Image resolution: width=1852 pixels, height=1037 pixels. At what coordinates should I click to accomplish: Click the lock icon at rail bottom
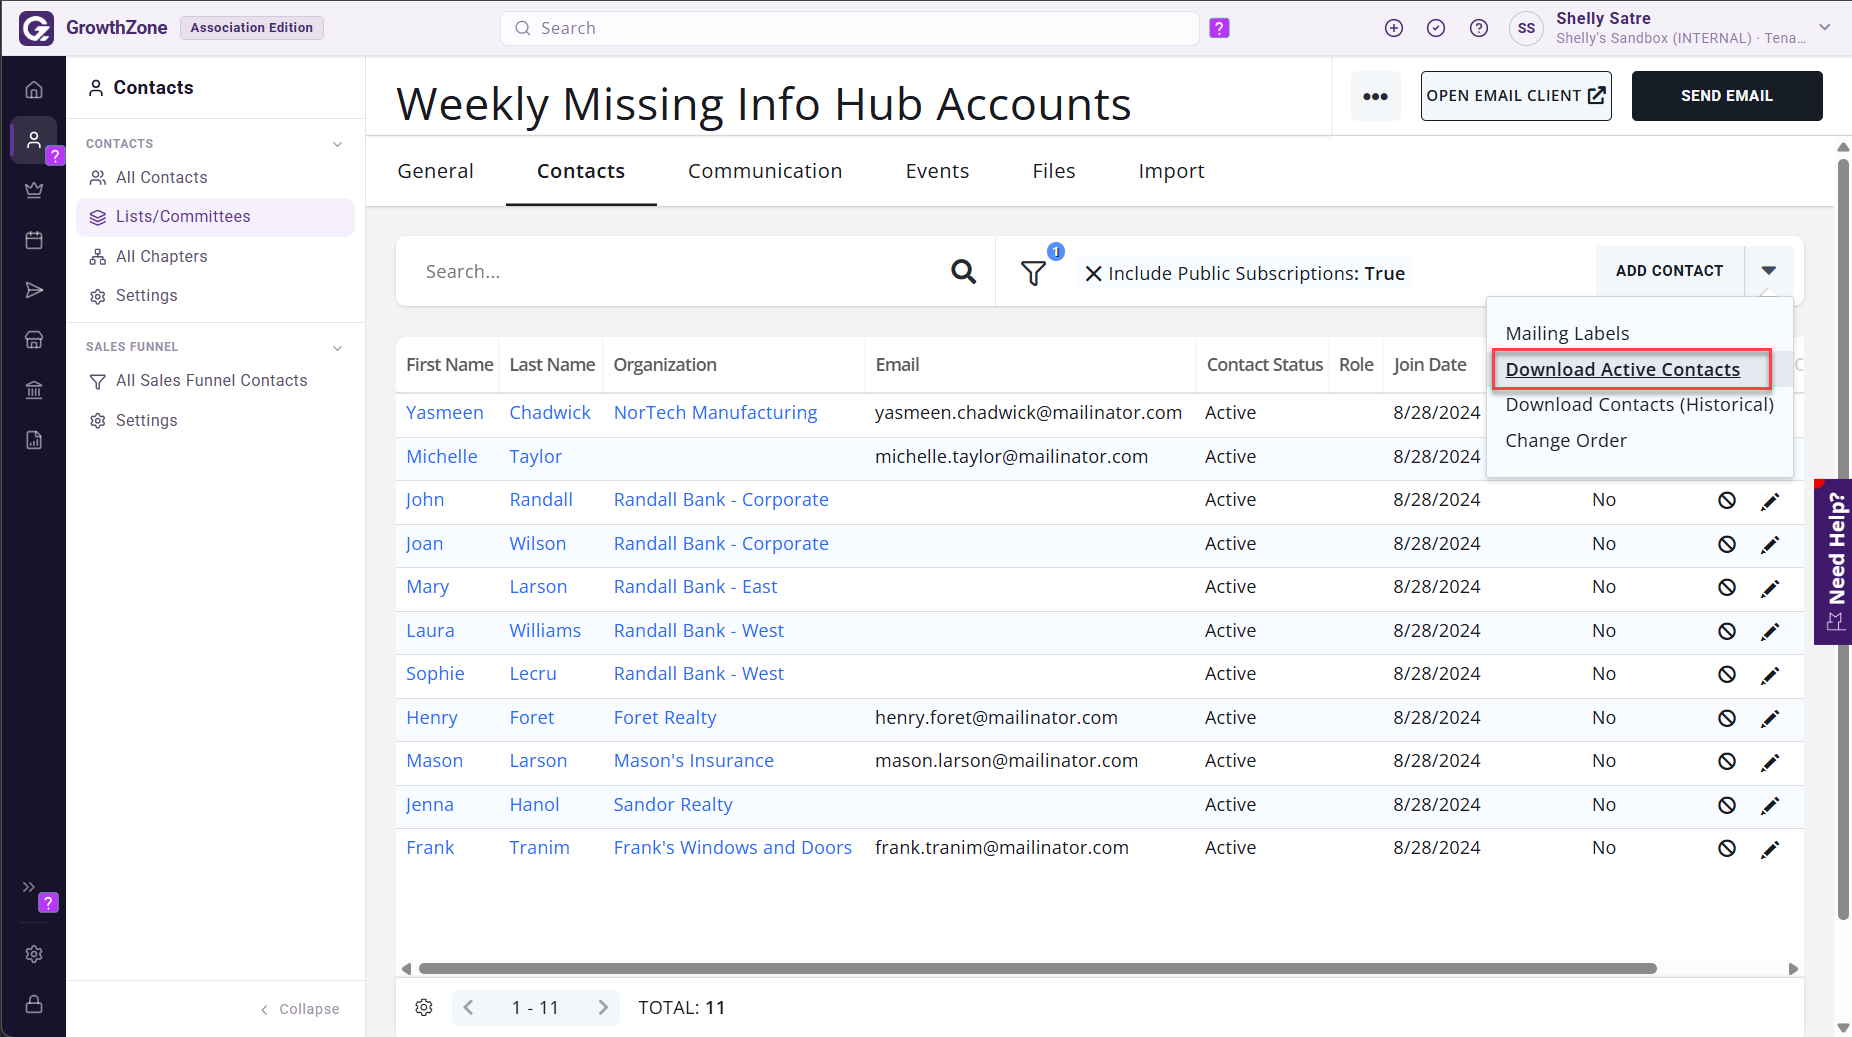click(34, 1004)
